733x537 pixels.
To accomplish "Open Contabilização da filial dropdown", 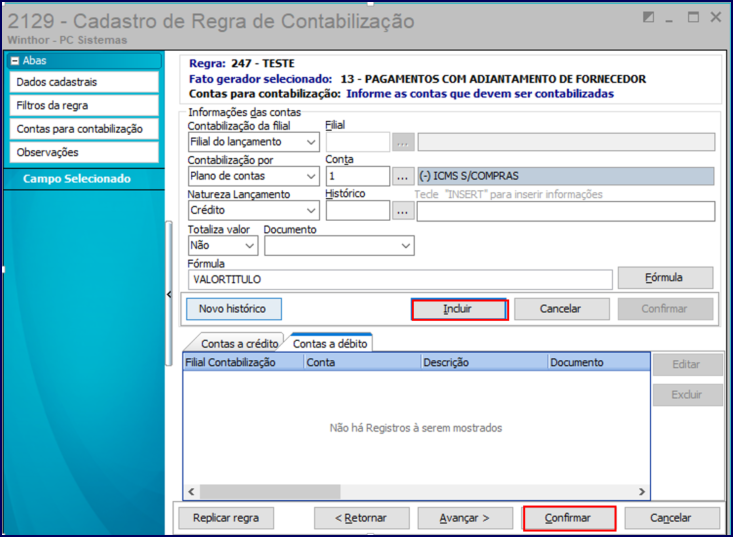I will tap(253, 142).
